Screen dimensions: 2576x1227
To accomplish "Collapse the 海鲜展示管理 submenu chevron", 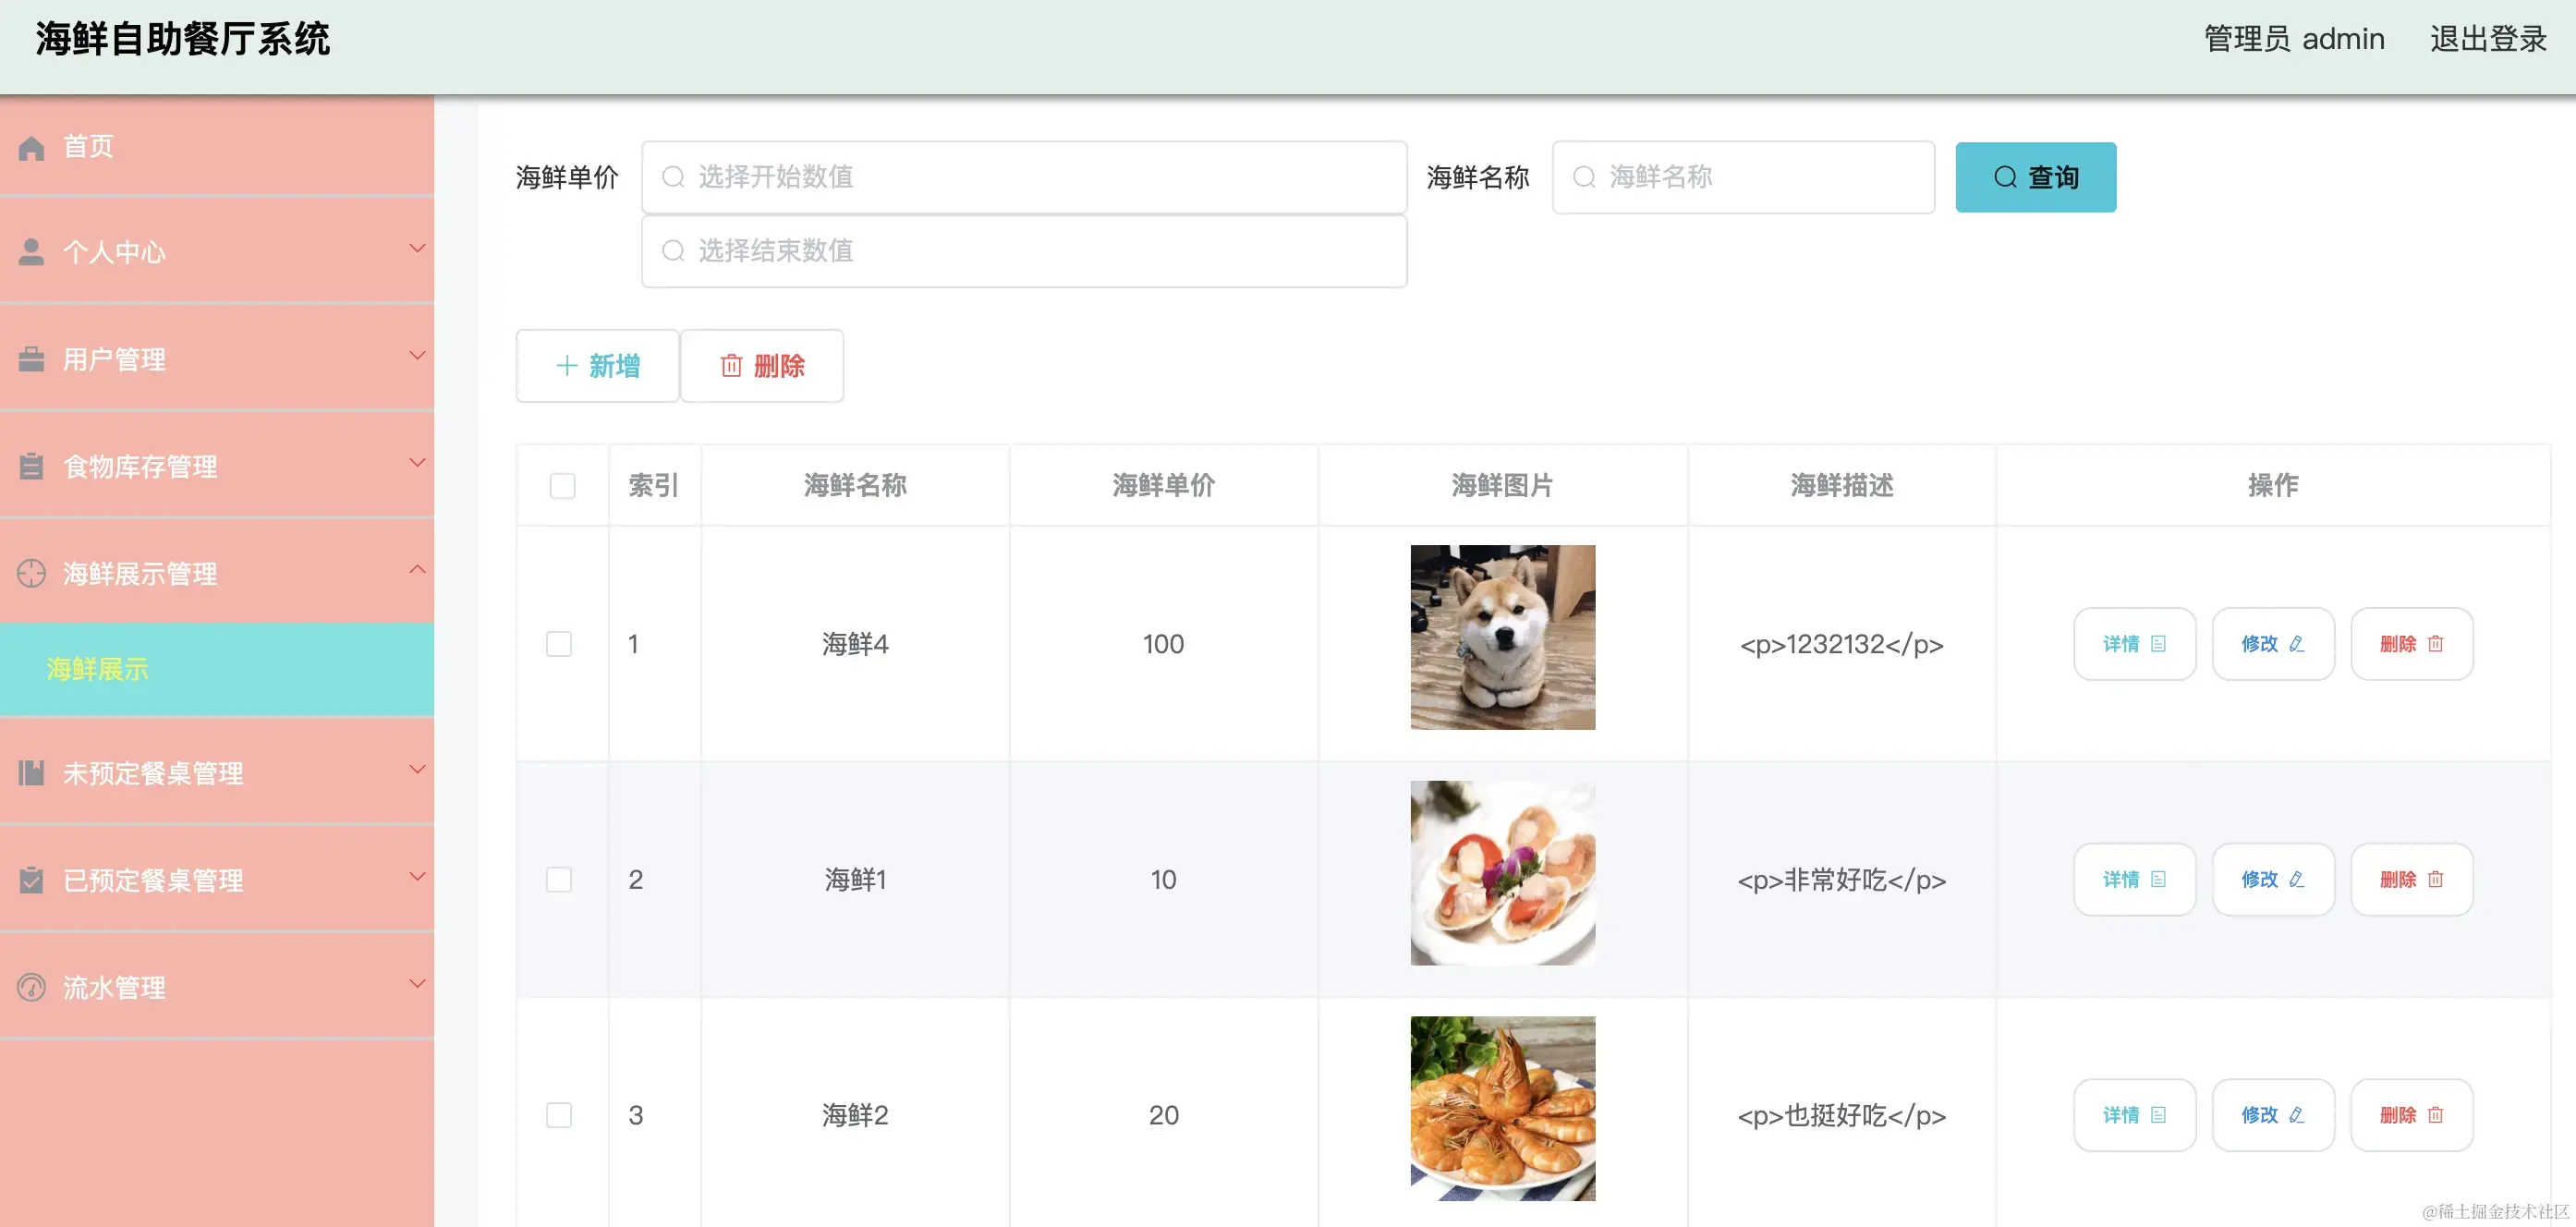I will click(417, 569).
